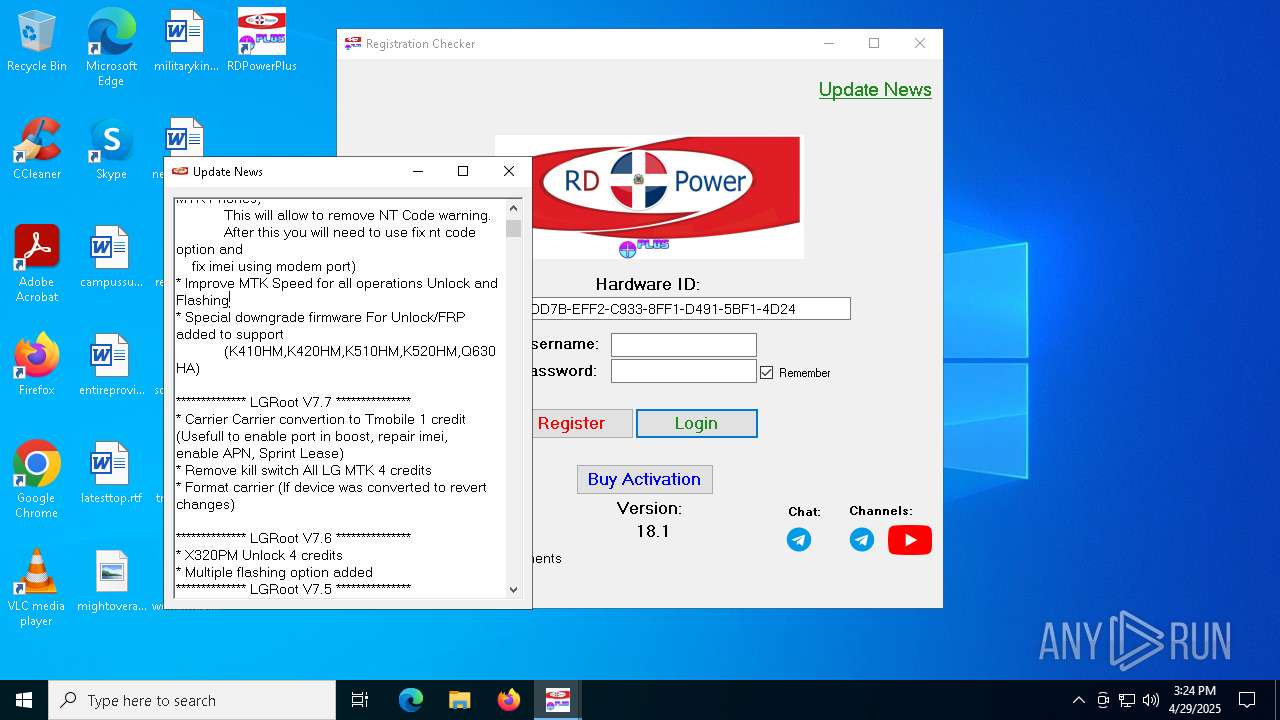Viewport: 1280px width, 720px height.
Task: Open the Telegram chat icon
Action: pos(799,540)
